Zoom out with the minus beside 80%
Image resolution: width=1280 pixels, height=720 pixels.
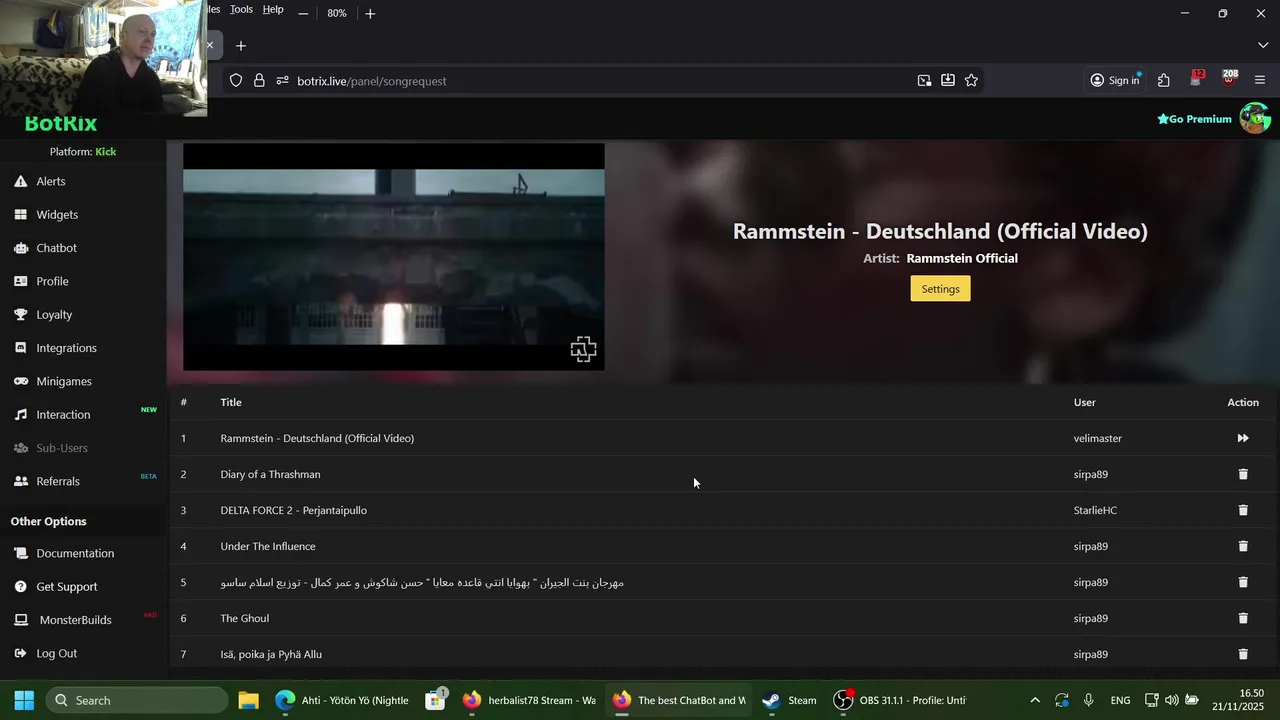click(303, 13)
